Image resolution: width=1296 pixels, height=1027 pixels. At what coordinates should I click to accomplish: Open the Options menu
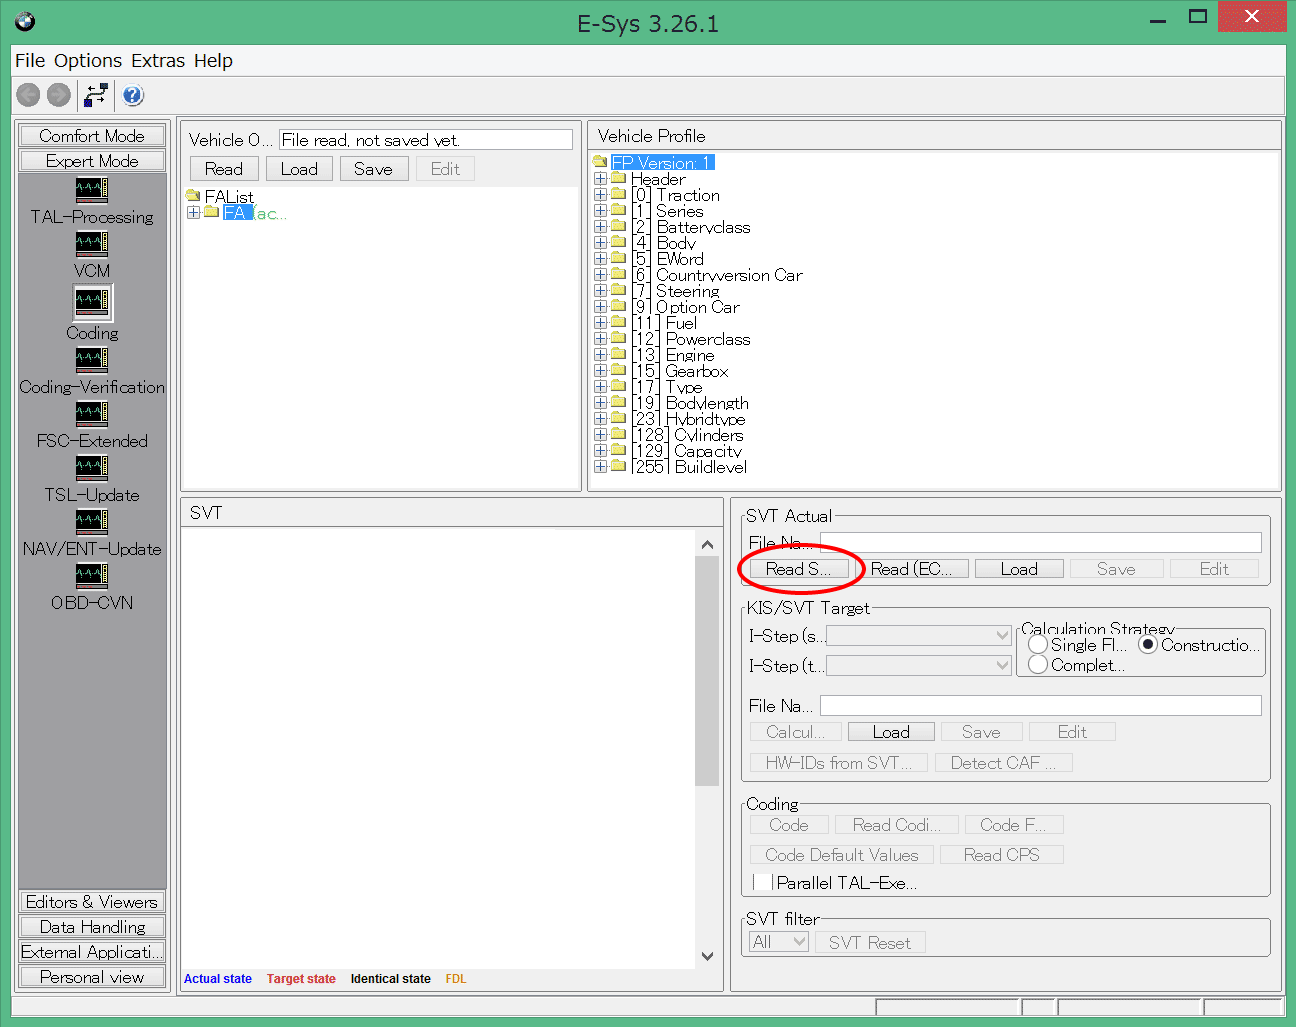[88, 60]
